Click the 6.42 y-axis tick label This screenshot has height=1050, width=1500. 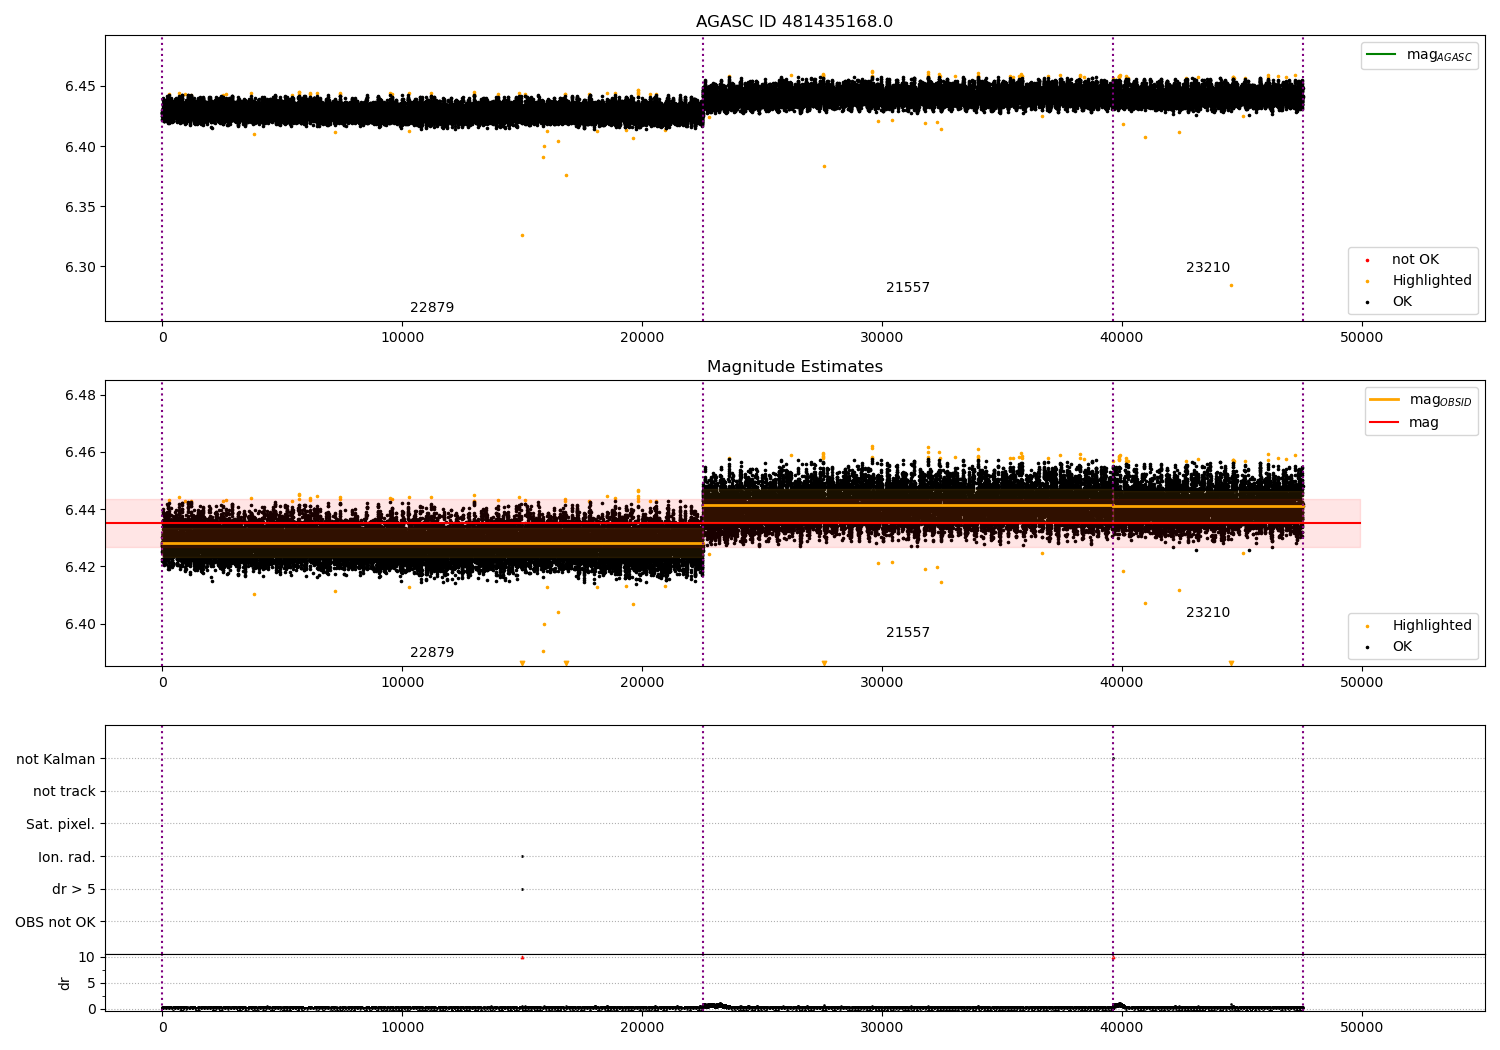coord(80,567)
